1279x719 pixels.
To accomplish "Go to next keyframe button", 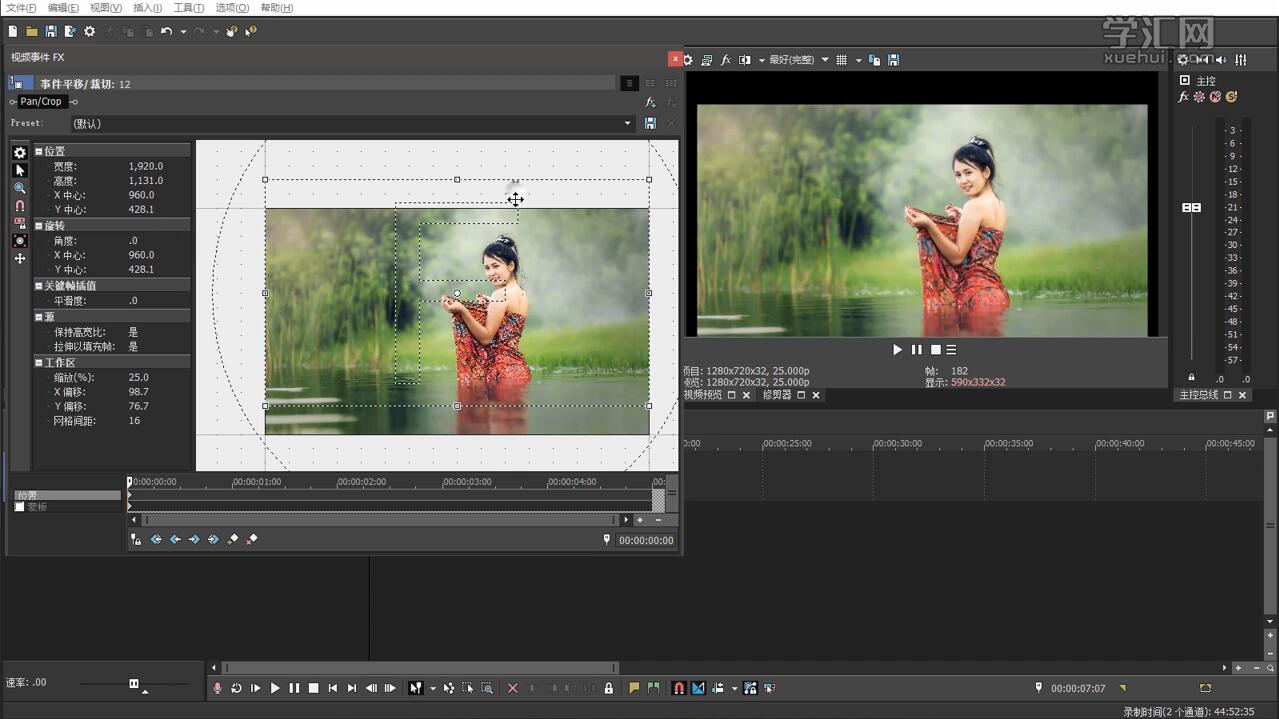I will (194, 539).
